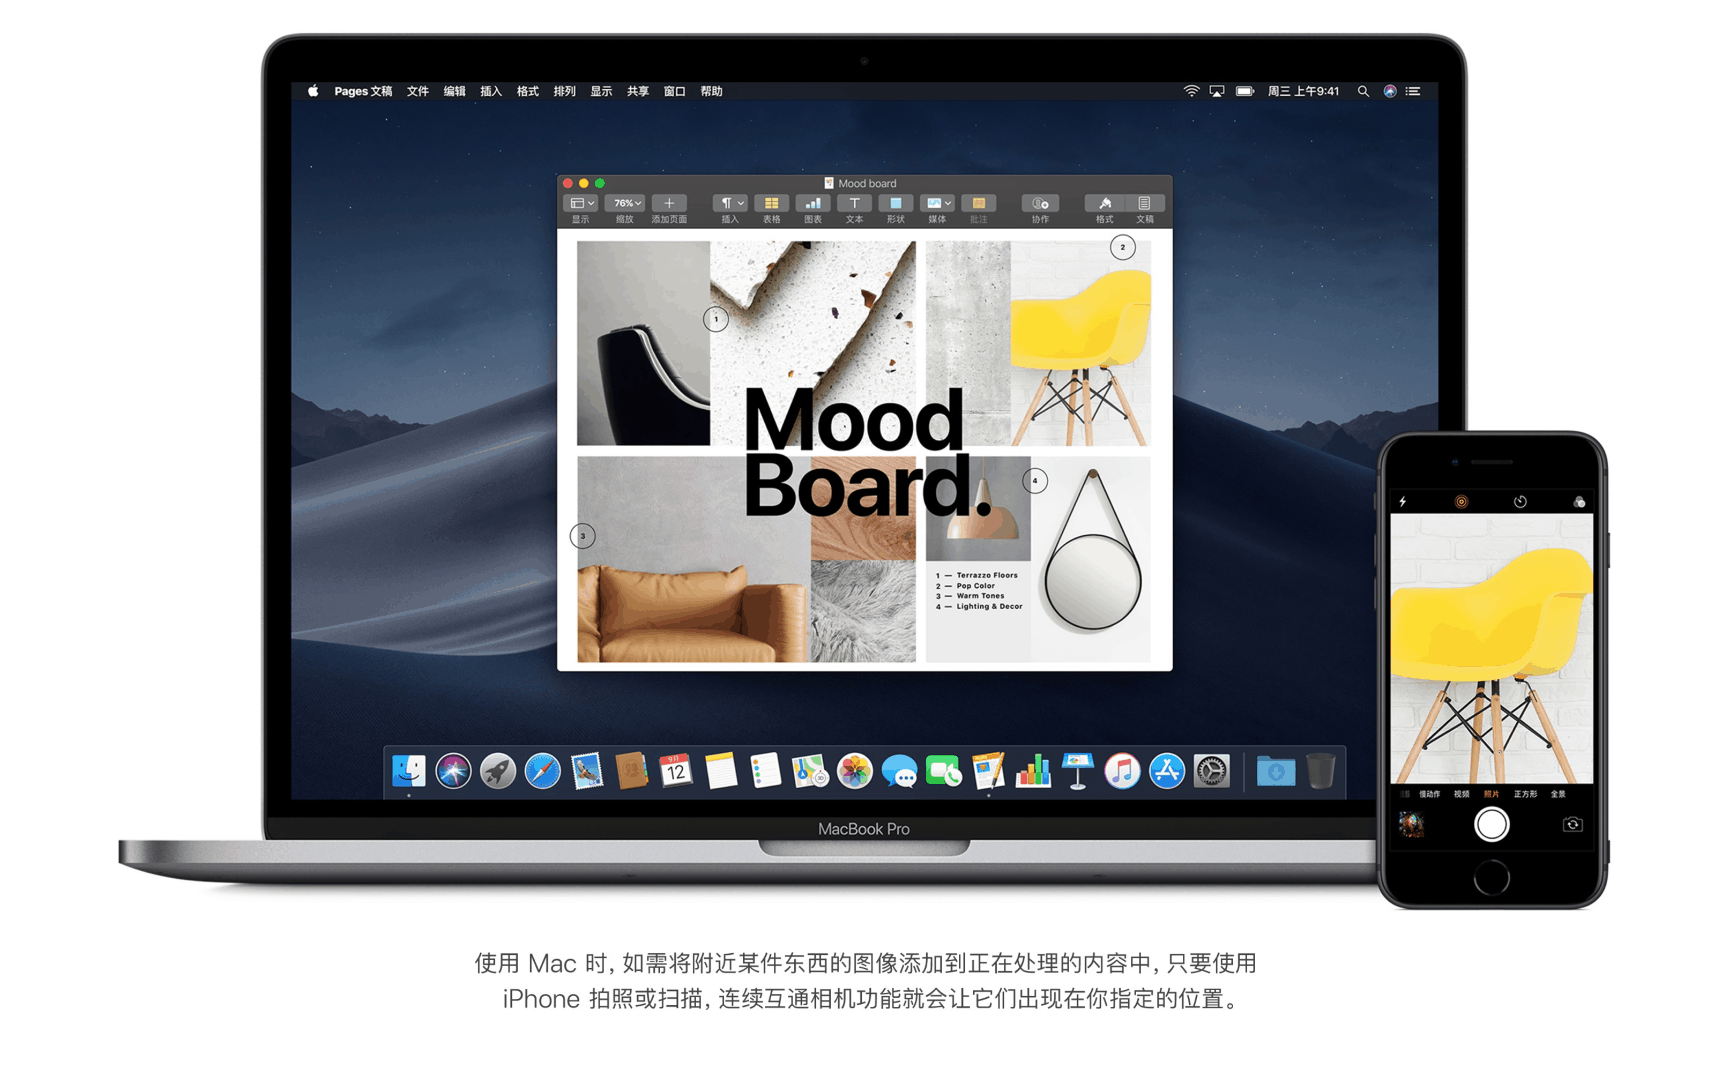
Task: Open the 插入 insert paragraph dropdown
Action: coord(730,203)
